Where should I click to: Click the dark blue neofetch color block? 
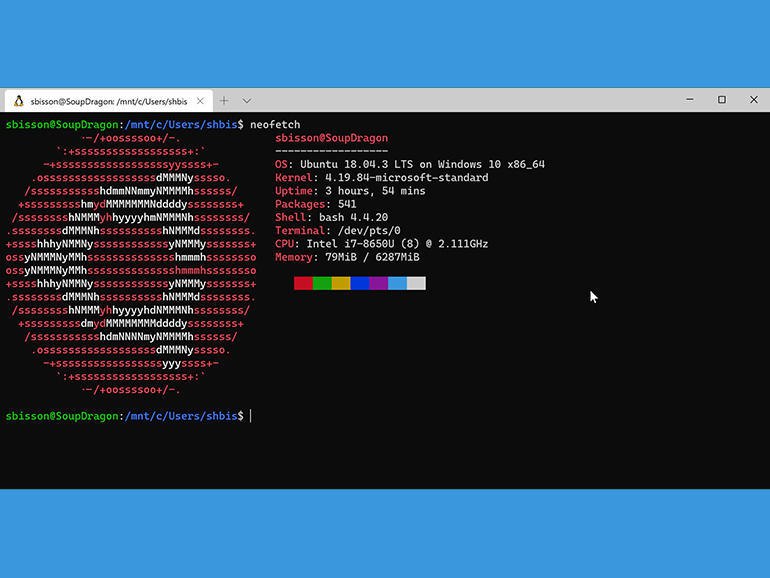(x=360, y=283)
